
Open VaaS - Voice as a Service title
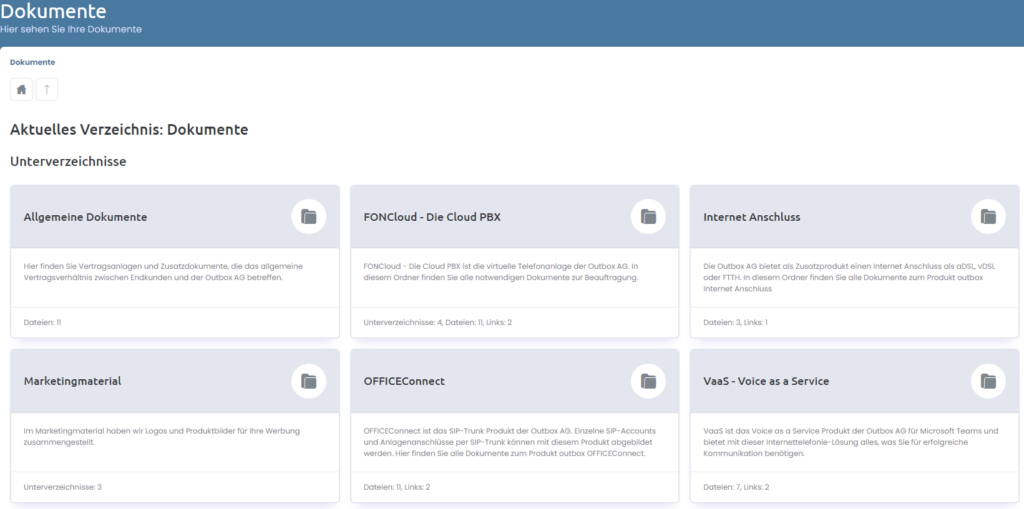click(766, 381)
